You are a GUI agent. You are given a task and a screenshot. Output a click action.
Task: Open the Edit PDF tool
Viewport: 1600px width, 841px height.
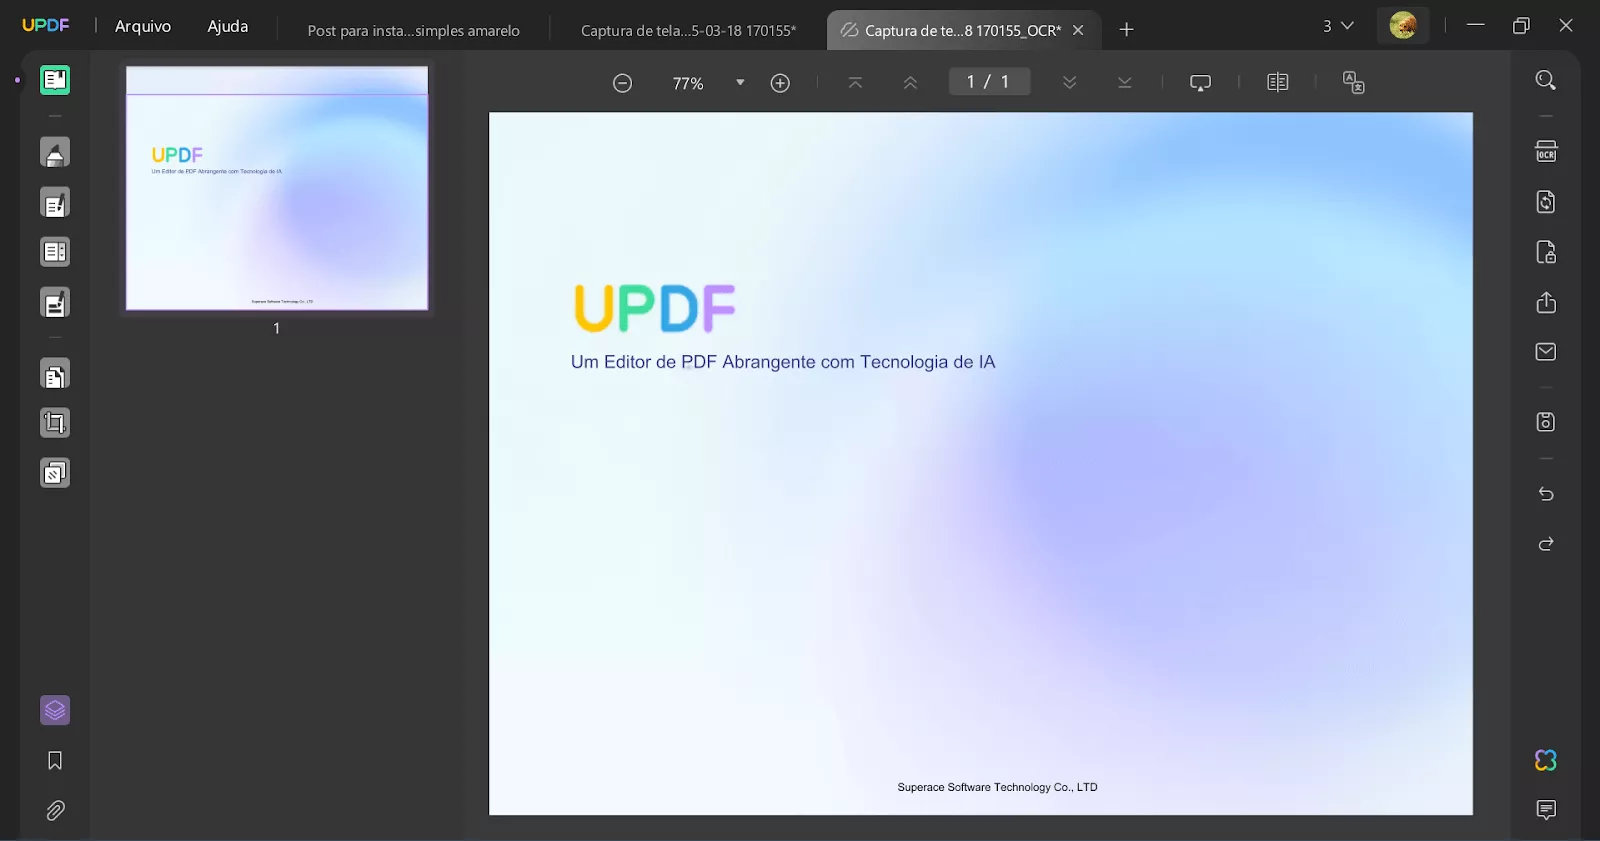[55, 203]
